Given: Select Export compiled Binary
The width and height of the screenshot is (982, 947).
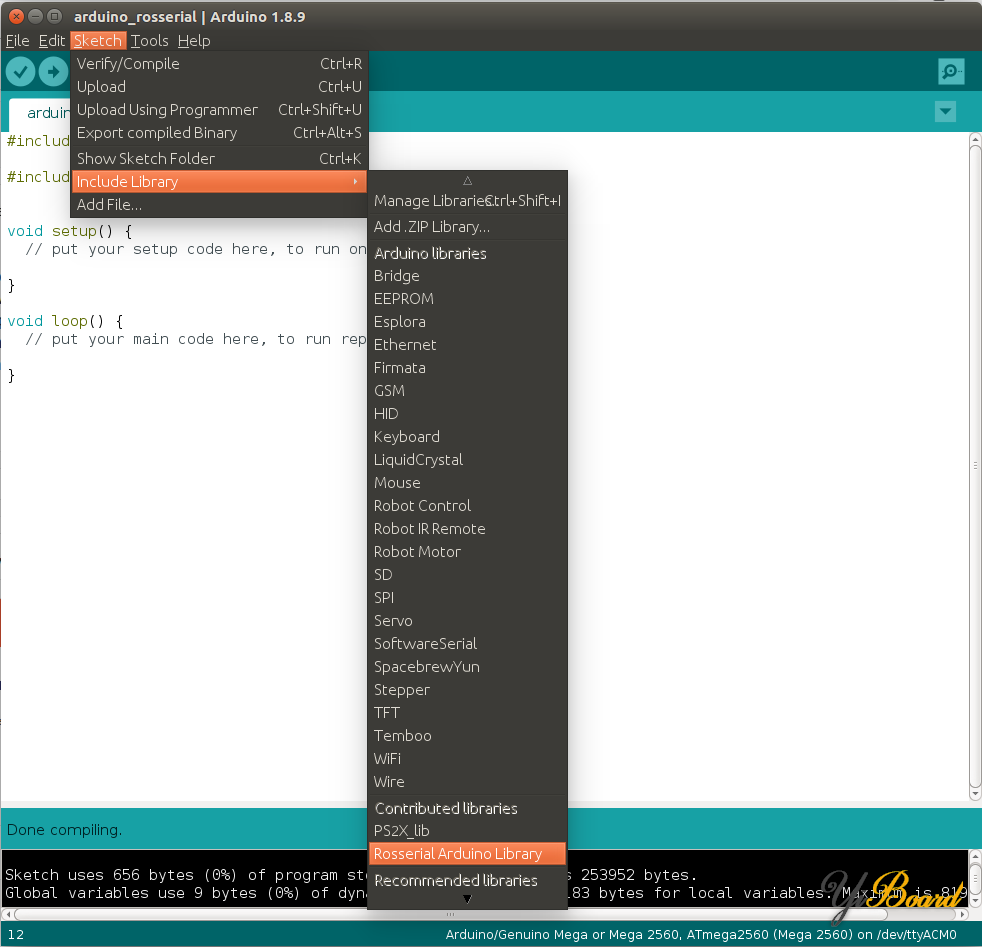Looking at the screenshot, I should [219, 133].
